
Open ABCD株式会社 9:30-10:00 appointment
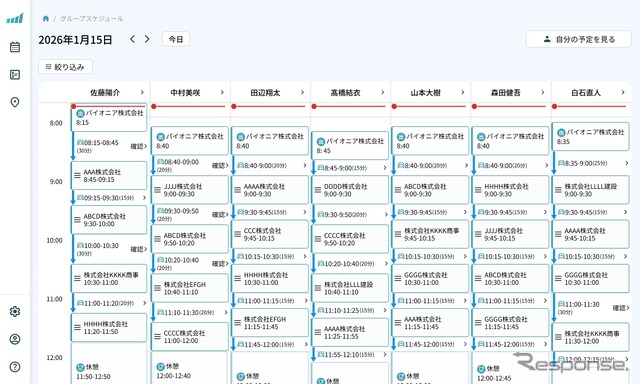(109, 220)
